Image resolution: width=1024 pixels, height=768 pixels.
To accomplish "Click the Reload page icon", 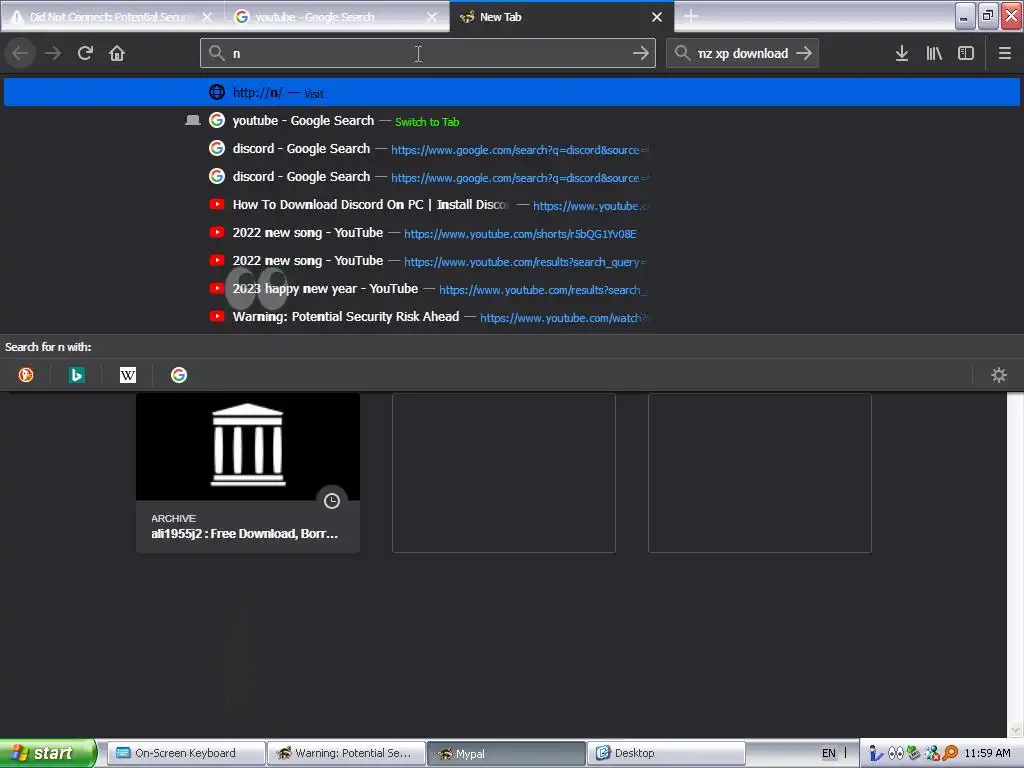I will coord(85,53).
